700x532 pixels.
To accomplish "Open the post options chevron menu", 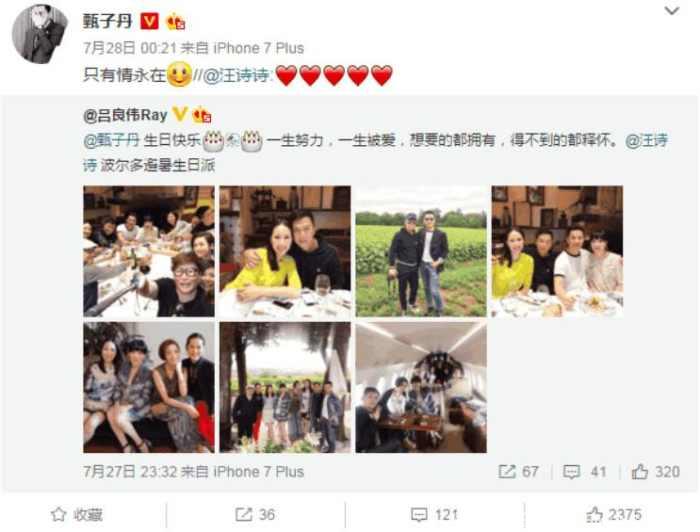I will (671, 10).
